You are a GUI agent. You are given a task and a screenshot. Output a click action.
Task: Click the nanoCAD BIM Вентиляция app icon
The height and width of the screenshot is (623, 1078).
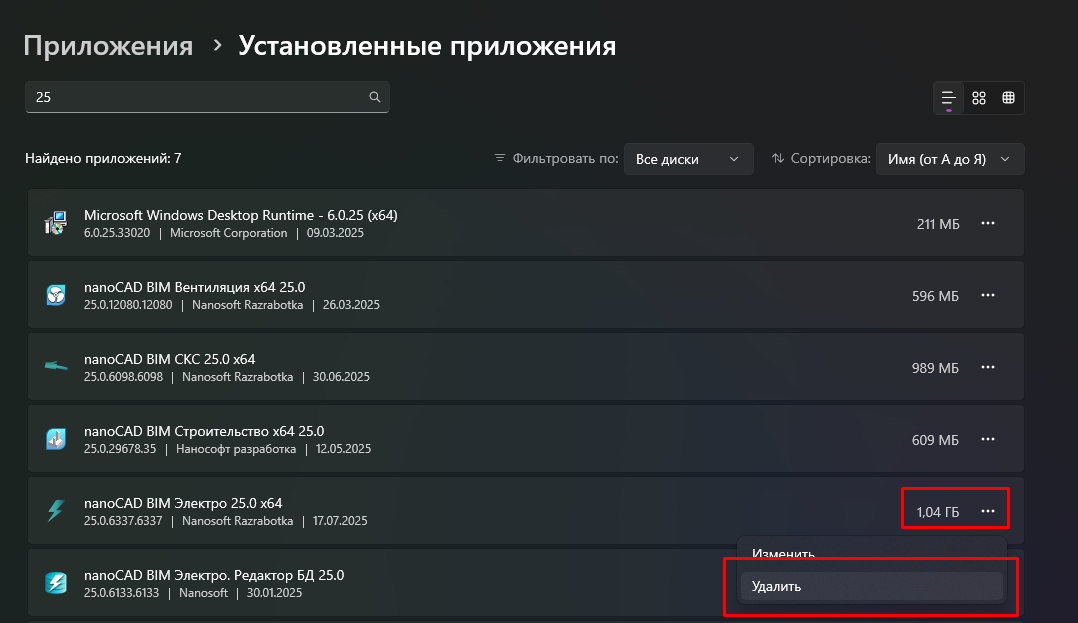pyautogui.click(x=56, y=296)
